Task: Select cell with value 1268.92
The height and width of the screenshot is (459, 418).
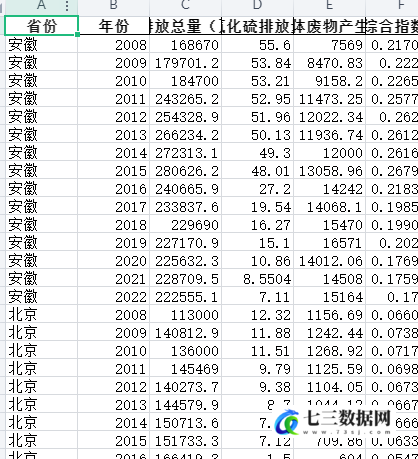Action: coord(329,351)
